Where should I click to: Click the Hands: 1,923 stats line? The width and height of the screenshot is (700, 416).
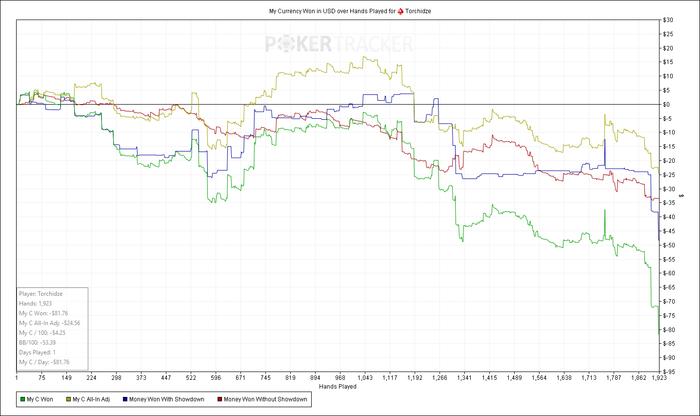35,304
